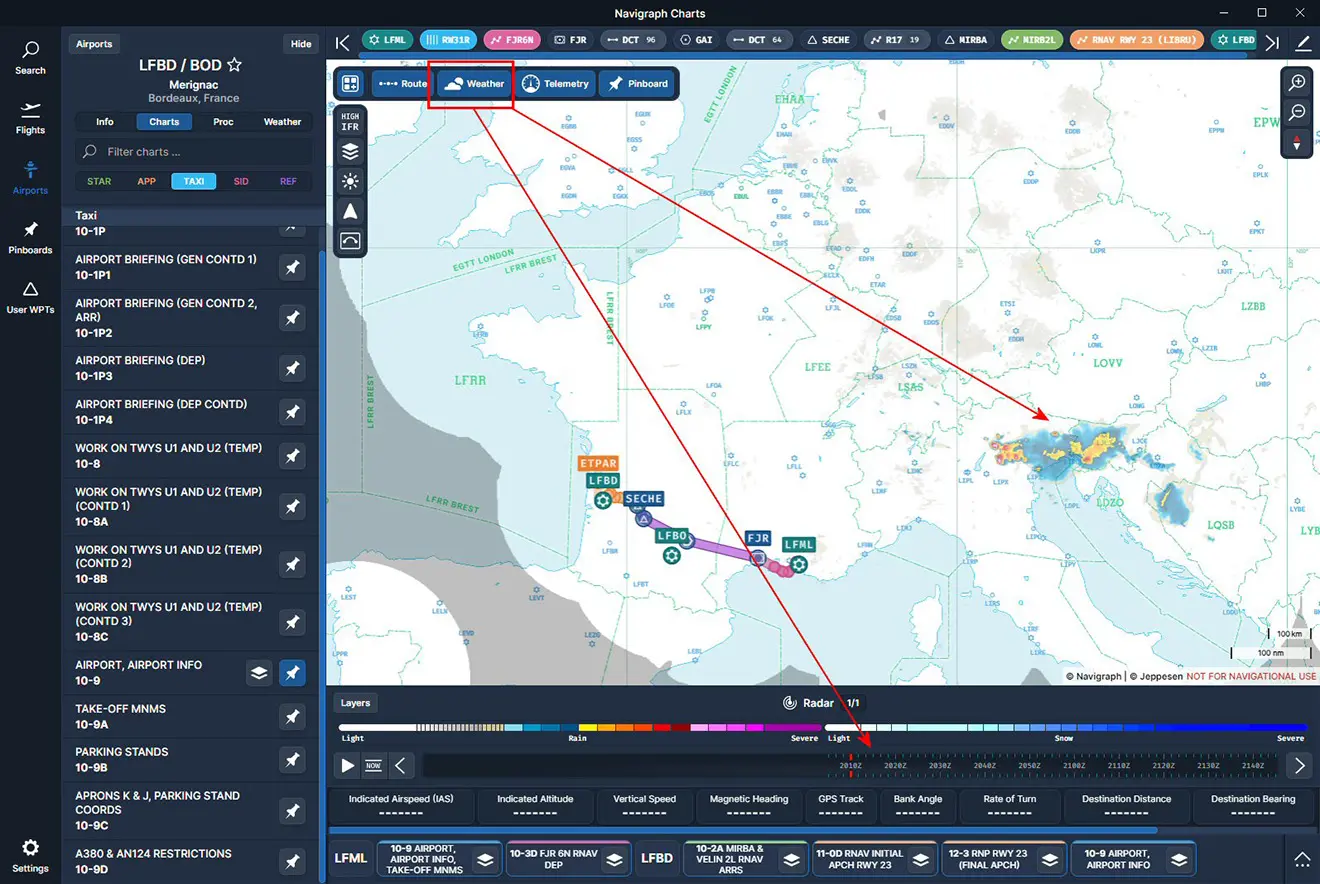Open 10-3D FJR 6N RNAV DEP chart

[554, 859]
